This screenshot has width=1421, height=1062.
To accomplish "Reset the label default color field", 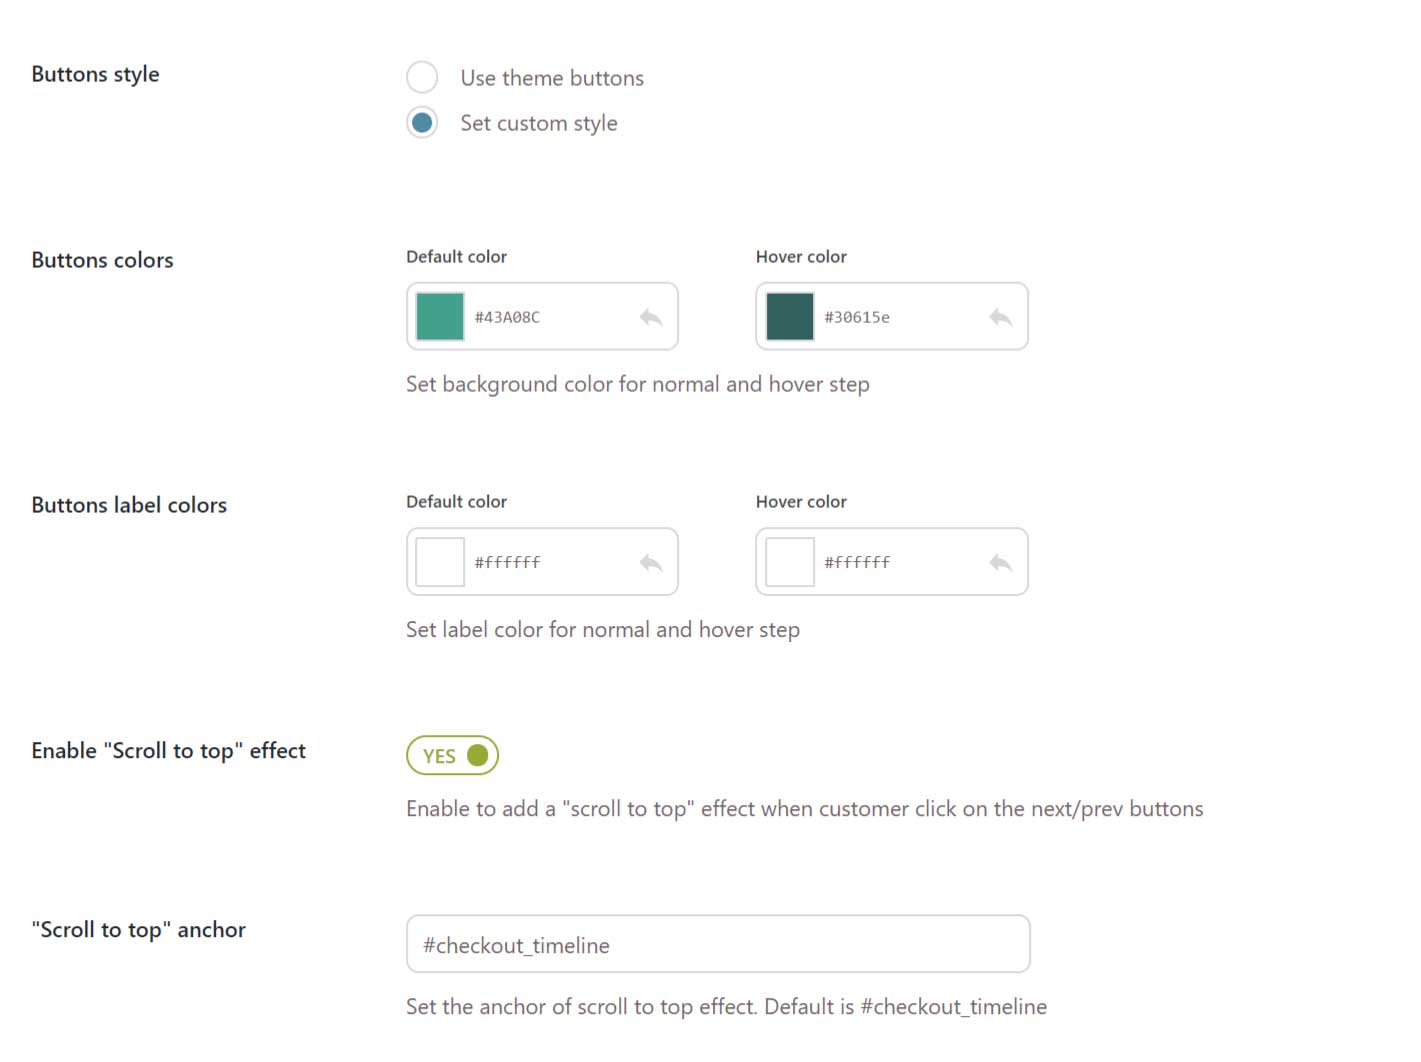I will click(x=651, y=562).
